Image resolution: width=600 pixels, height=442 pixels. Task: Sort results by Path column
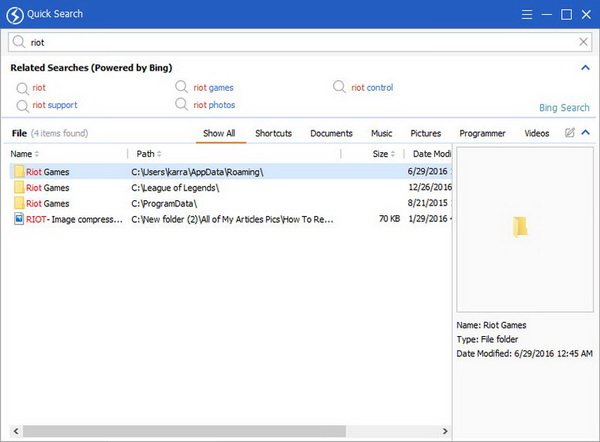[x=145, y=154]
